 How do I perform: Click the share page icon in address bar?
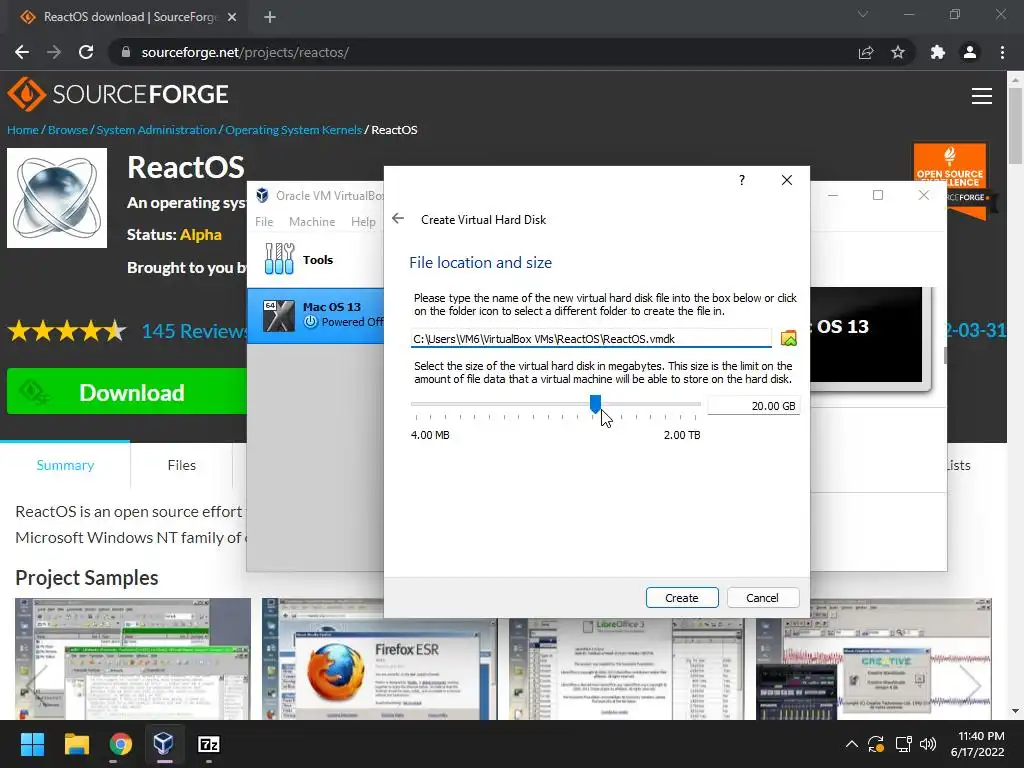(x=866, y=52)
